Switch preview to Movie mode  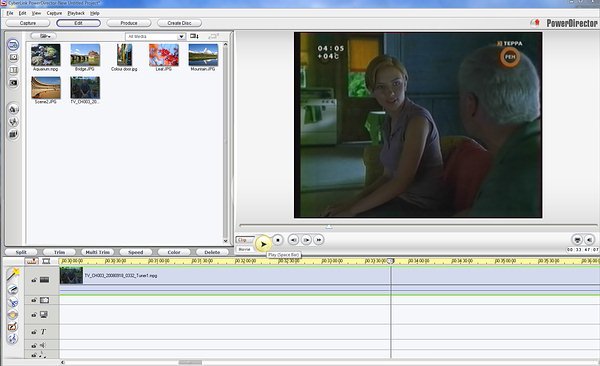pyautogui.click(x=245, y=249)
